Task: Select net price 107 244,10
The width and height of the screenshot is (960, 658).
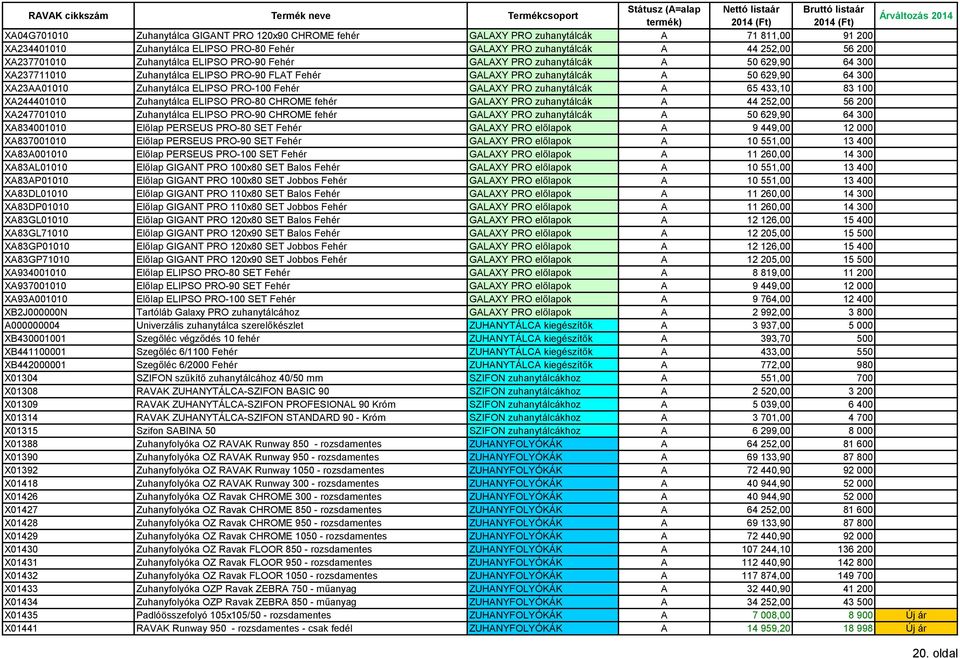Action: click(751, 549)
